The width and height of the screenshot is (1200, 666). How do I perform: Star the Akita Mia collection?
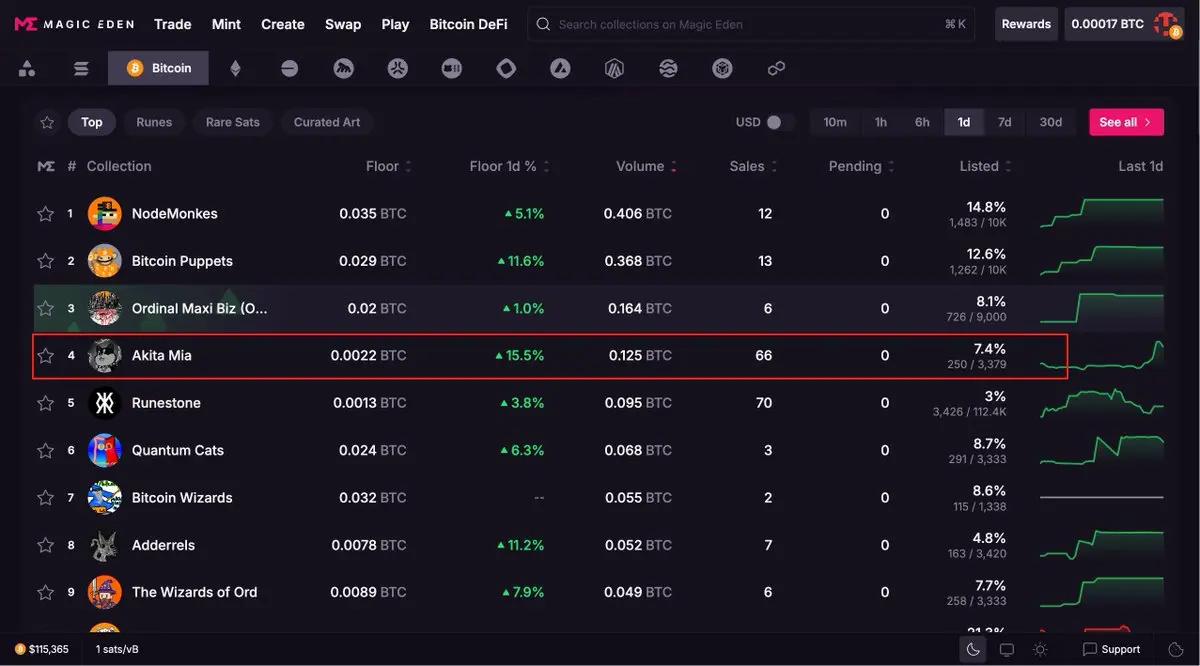point(45,355)
